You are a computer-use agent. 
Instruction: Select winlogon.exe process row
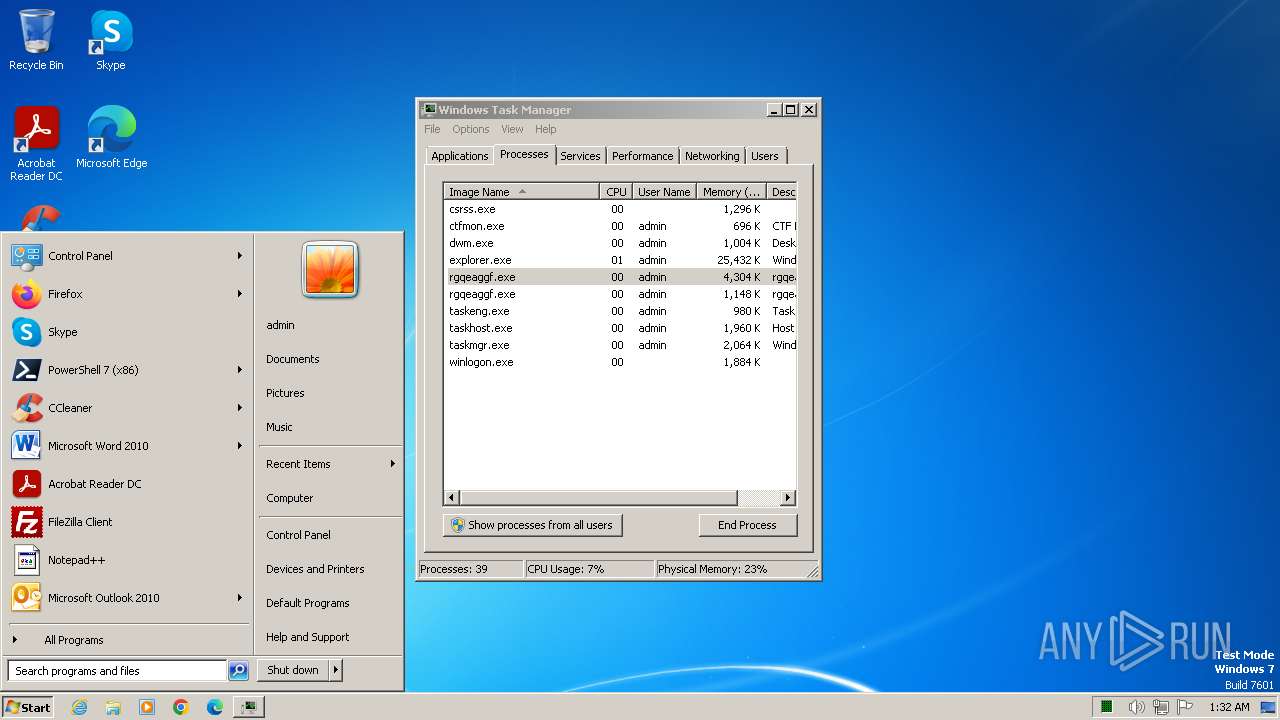[x=620, y=362]
